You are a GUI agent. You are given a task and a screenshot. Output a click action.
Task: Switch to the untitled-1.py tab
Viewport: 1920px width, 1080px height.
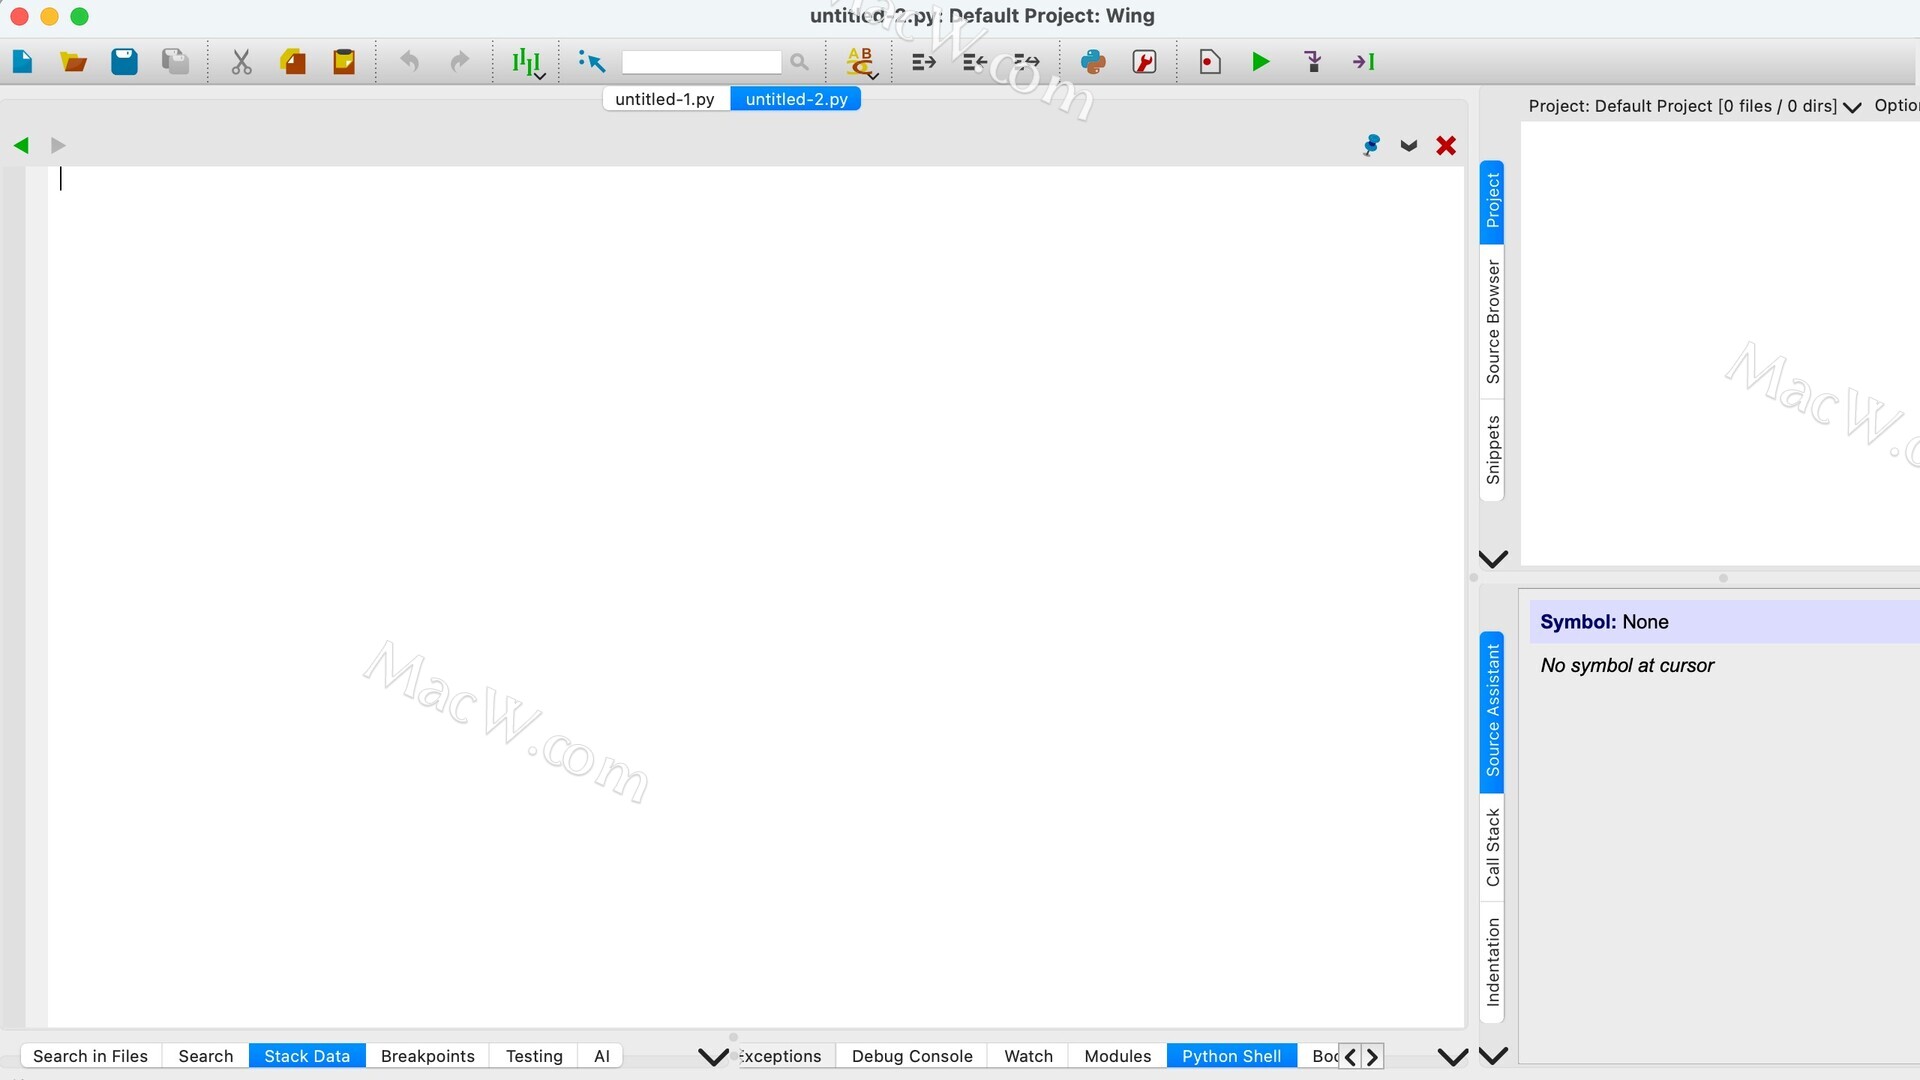coord(665,99)
